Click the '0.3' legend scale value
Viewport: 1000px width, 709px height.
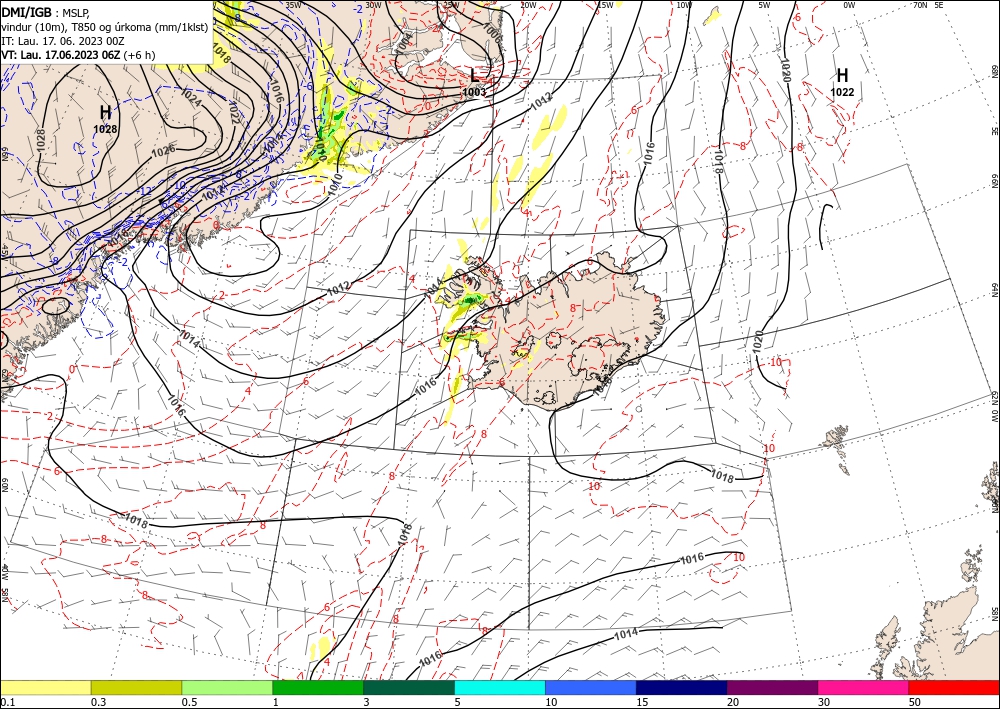click(98, 702)
